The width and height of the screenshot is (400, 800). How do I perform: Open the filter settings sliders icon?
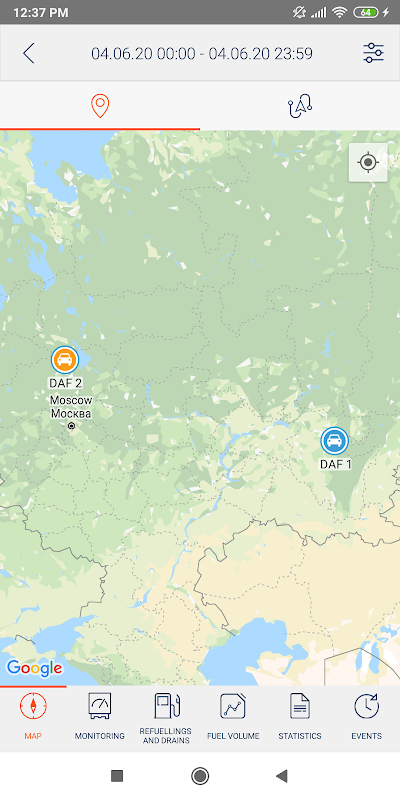pyautogui.click(x=373, y=54)
